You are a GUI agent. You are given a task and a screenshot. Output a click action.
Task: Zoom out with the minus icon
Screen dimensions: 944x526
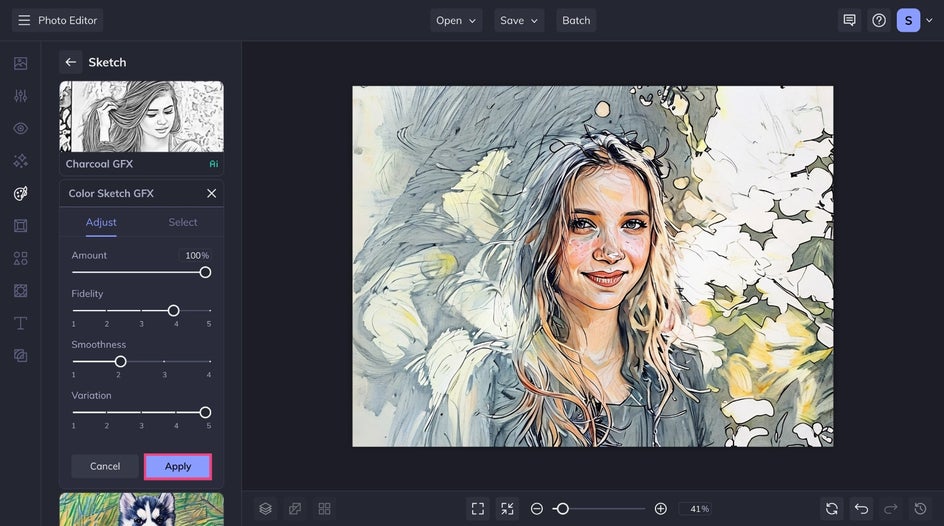[x=536, y=509]
